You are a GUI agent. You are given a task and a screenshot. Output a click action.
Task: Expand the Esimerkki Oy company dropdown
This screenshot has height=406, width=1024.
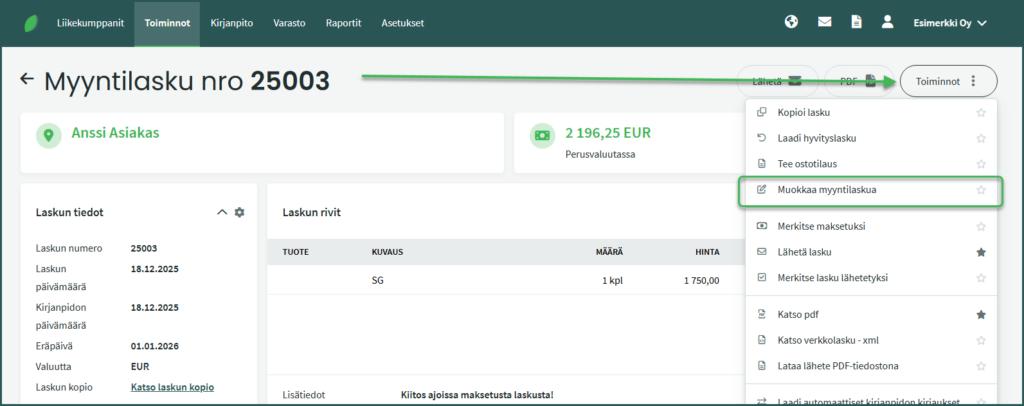click(949, 22)
